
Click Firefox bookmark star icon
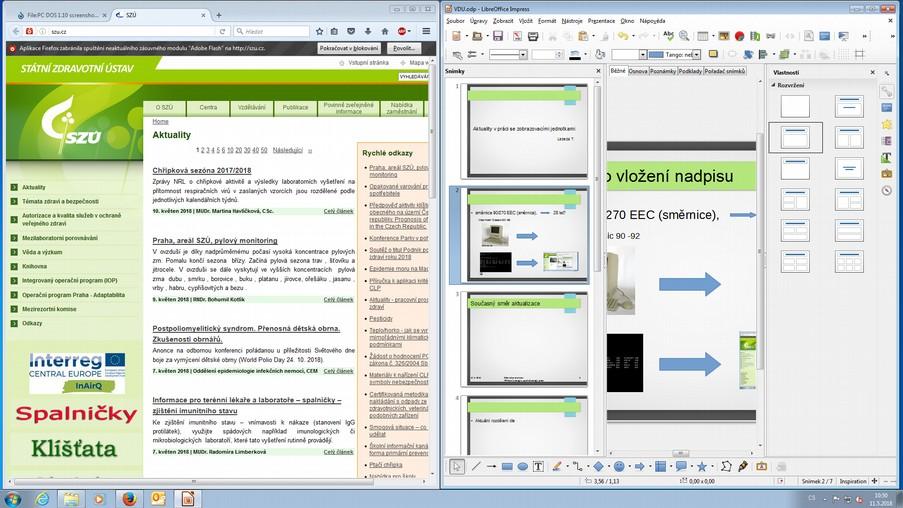pyautogui.click(x=319, y=31)
